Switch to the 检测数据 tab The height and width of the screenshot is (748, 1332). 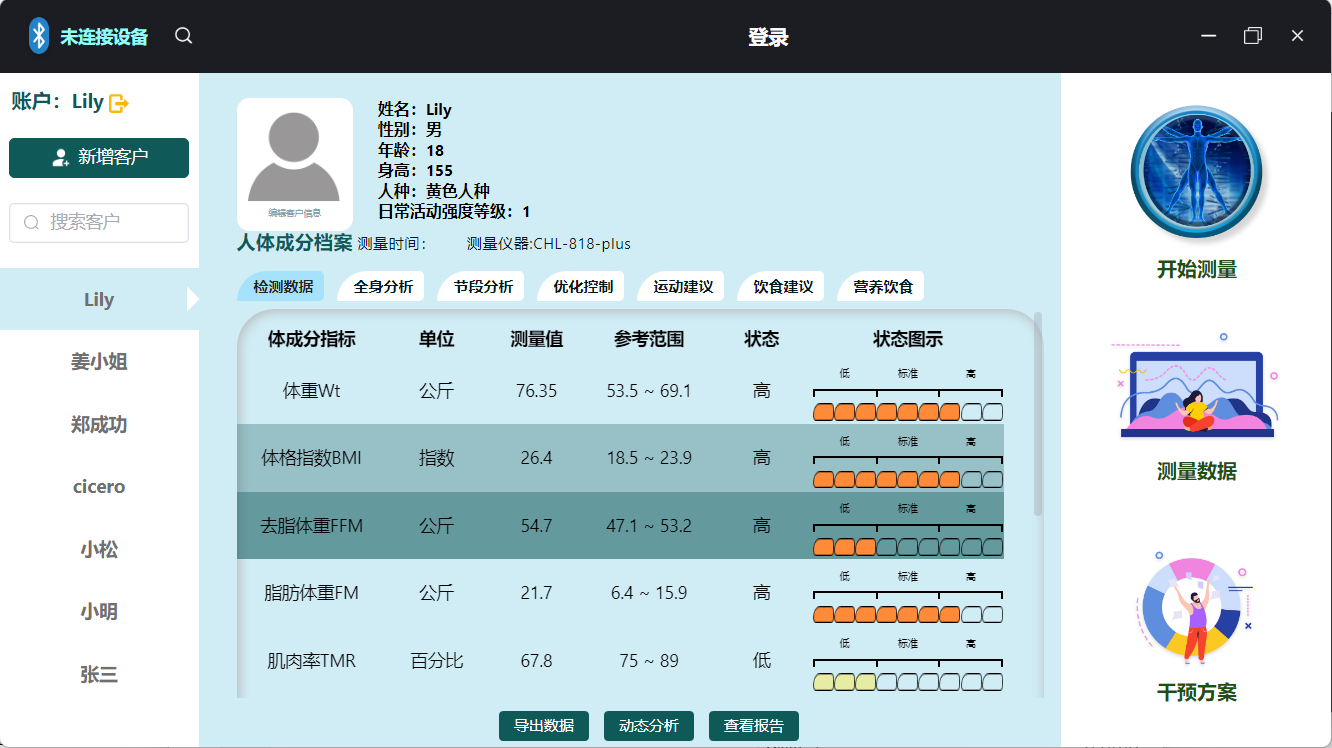pos(282,287)
